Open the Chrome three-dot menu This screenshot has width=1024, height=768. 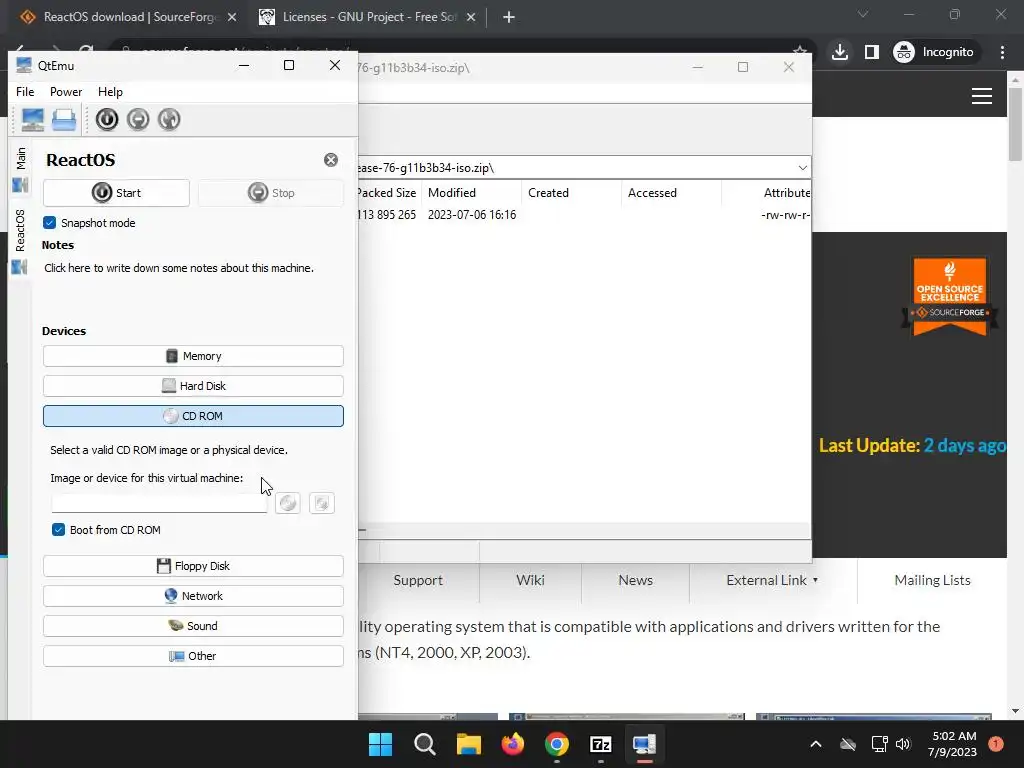1002,52
